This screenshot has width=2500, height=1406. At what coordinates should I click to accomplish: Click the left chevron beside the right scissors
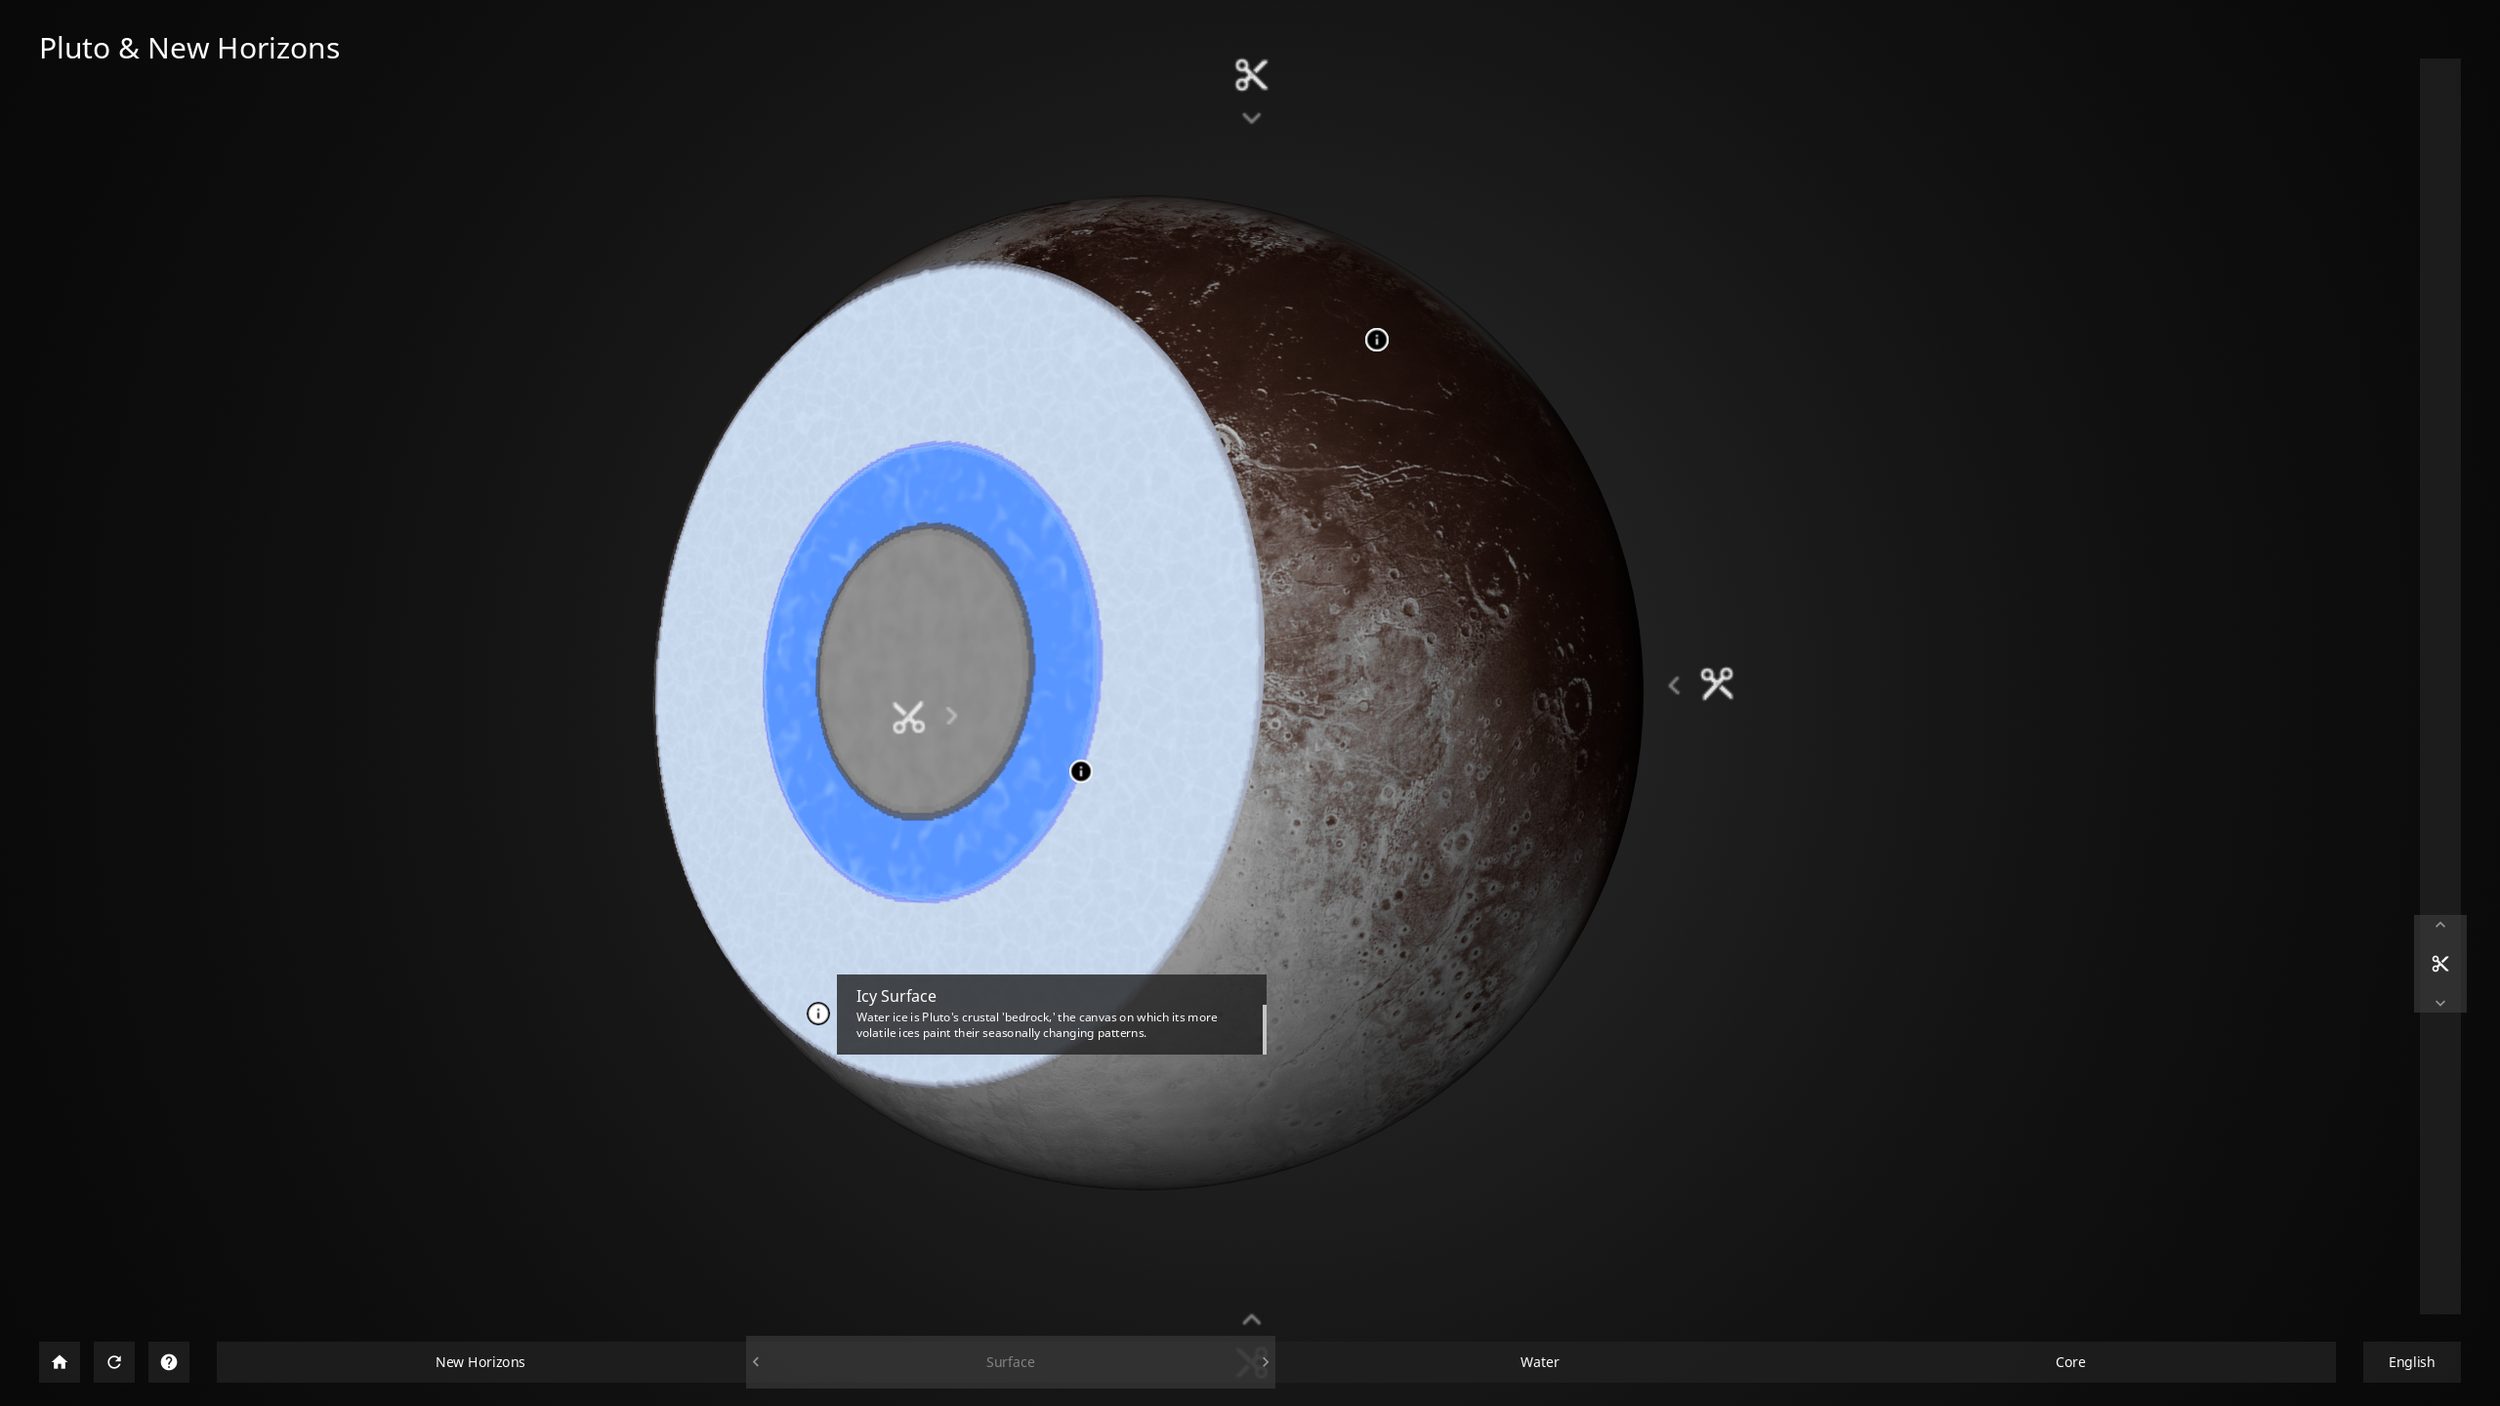[1674, 685]
